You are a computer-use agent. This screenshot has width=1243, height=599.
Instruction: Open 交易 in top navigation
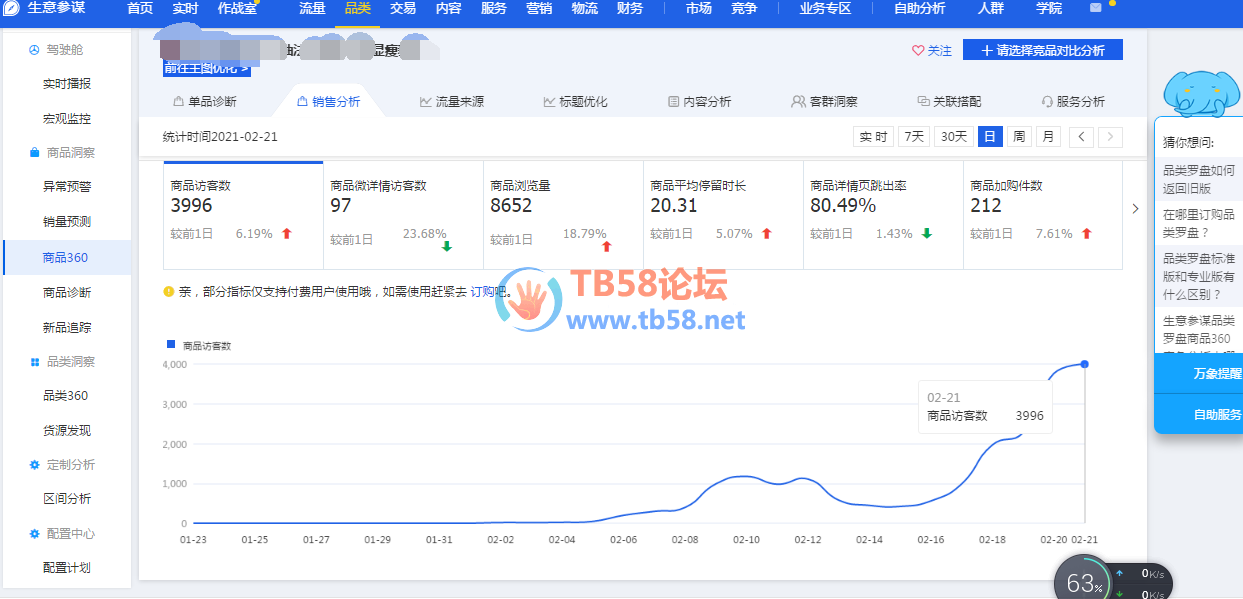[403, 9]
